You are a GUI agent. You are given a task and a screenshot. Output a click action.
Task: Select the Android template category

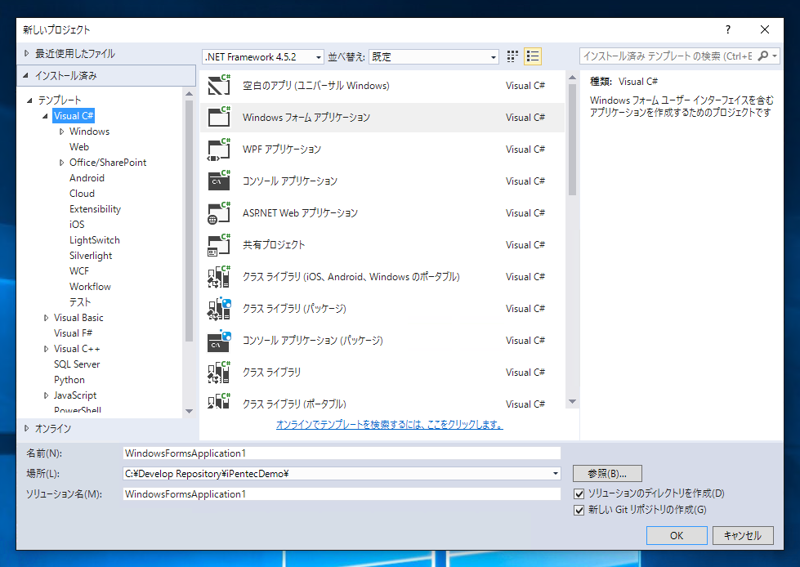(87, 178)
